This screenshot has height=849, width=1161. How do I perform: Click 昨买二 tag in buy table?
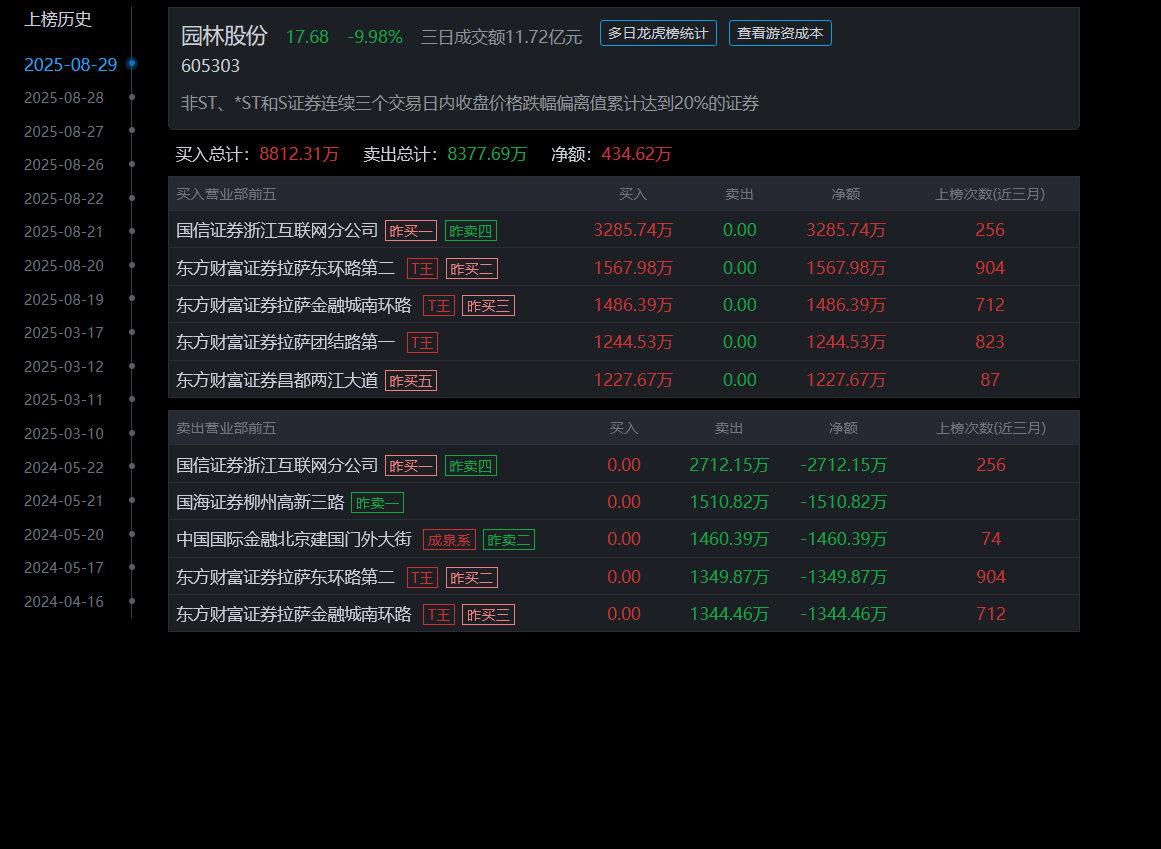click(x=472, y=269)
